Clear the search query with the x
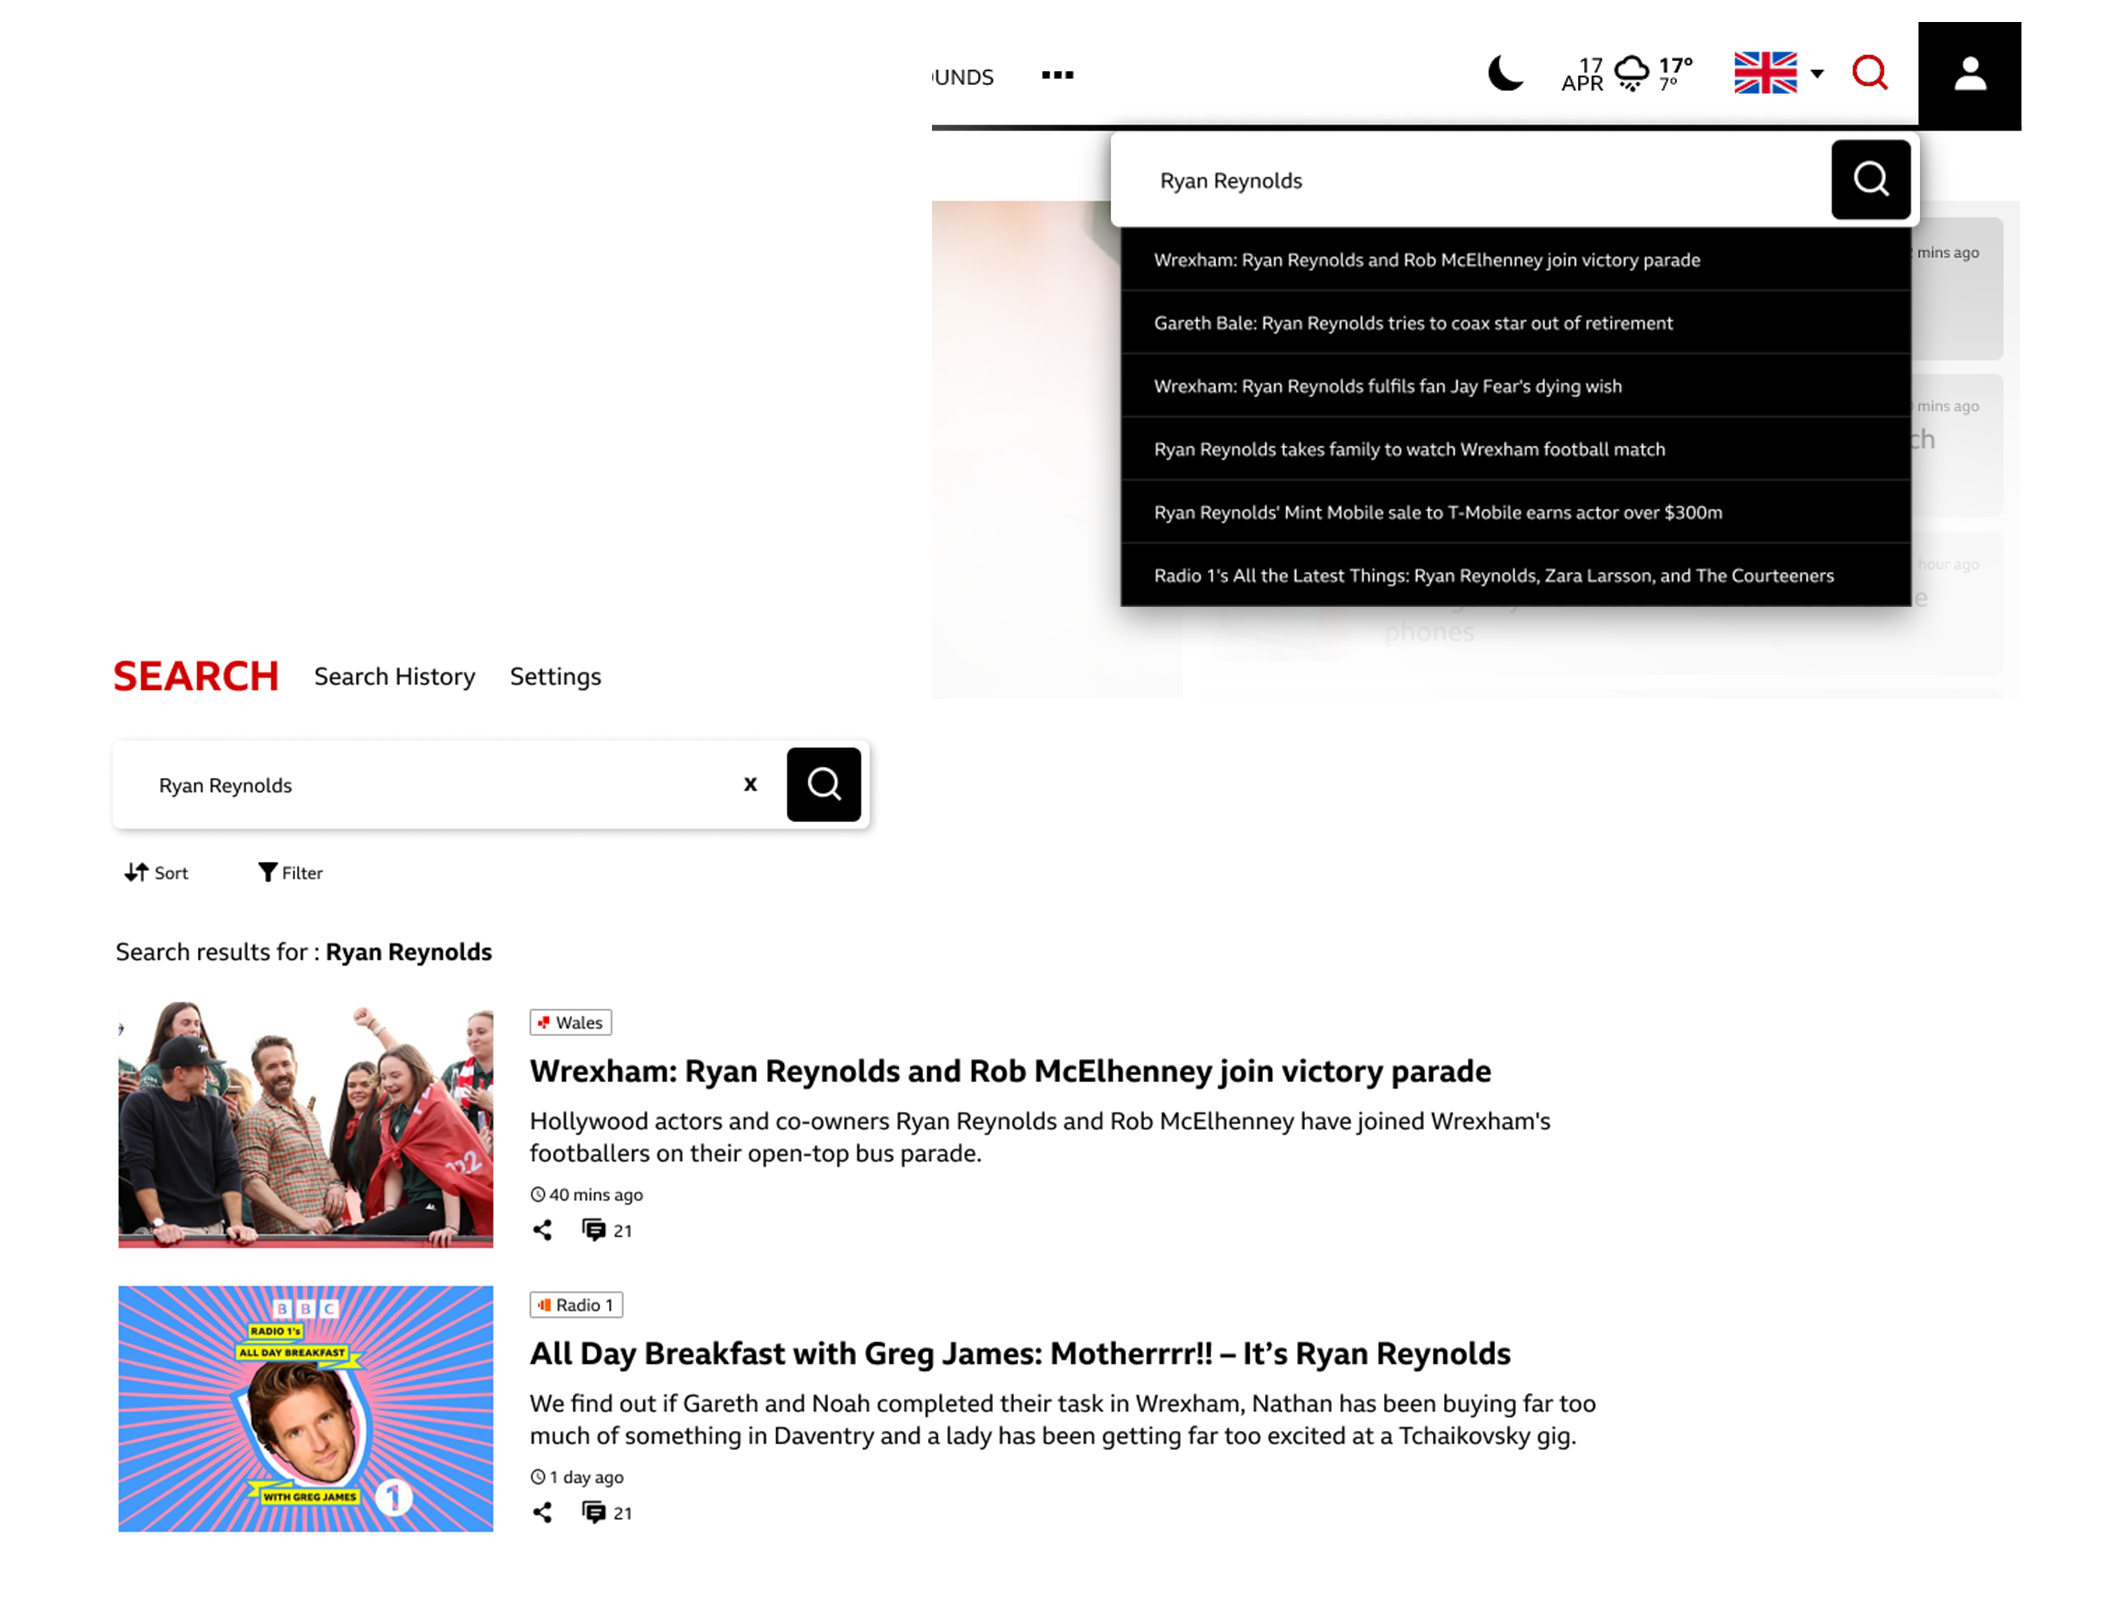The height and width of the screenshot is (1599, 2114). (x=750, y=785)
